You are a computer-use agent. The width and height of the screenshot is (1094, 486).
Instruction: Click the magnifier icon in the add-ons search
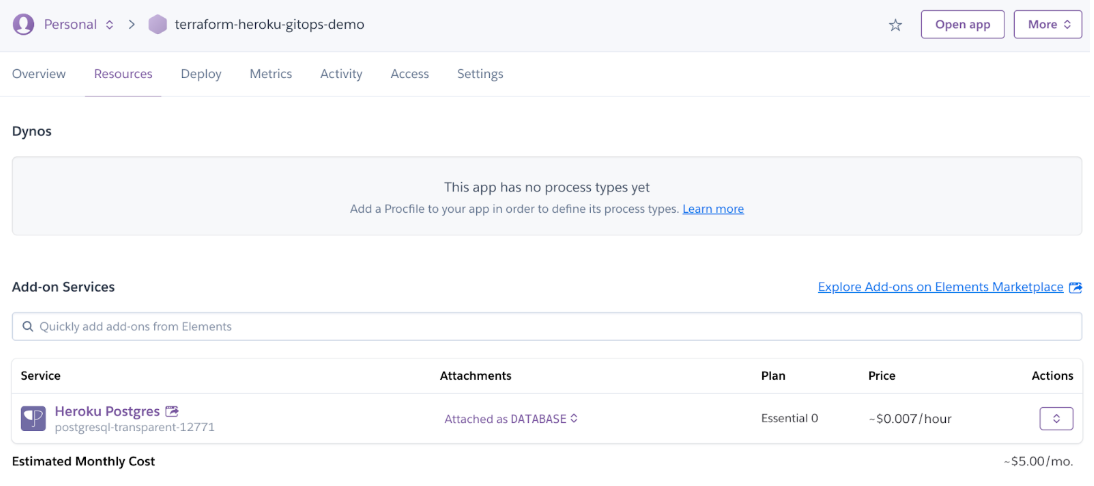pos(28,326)
